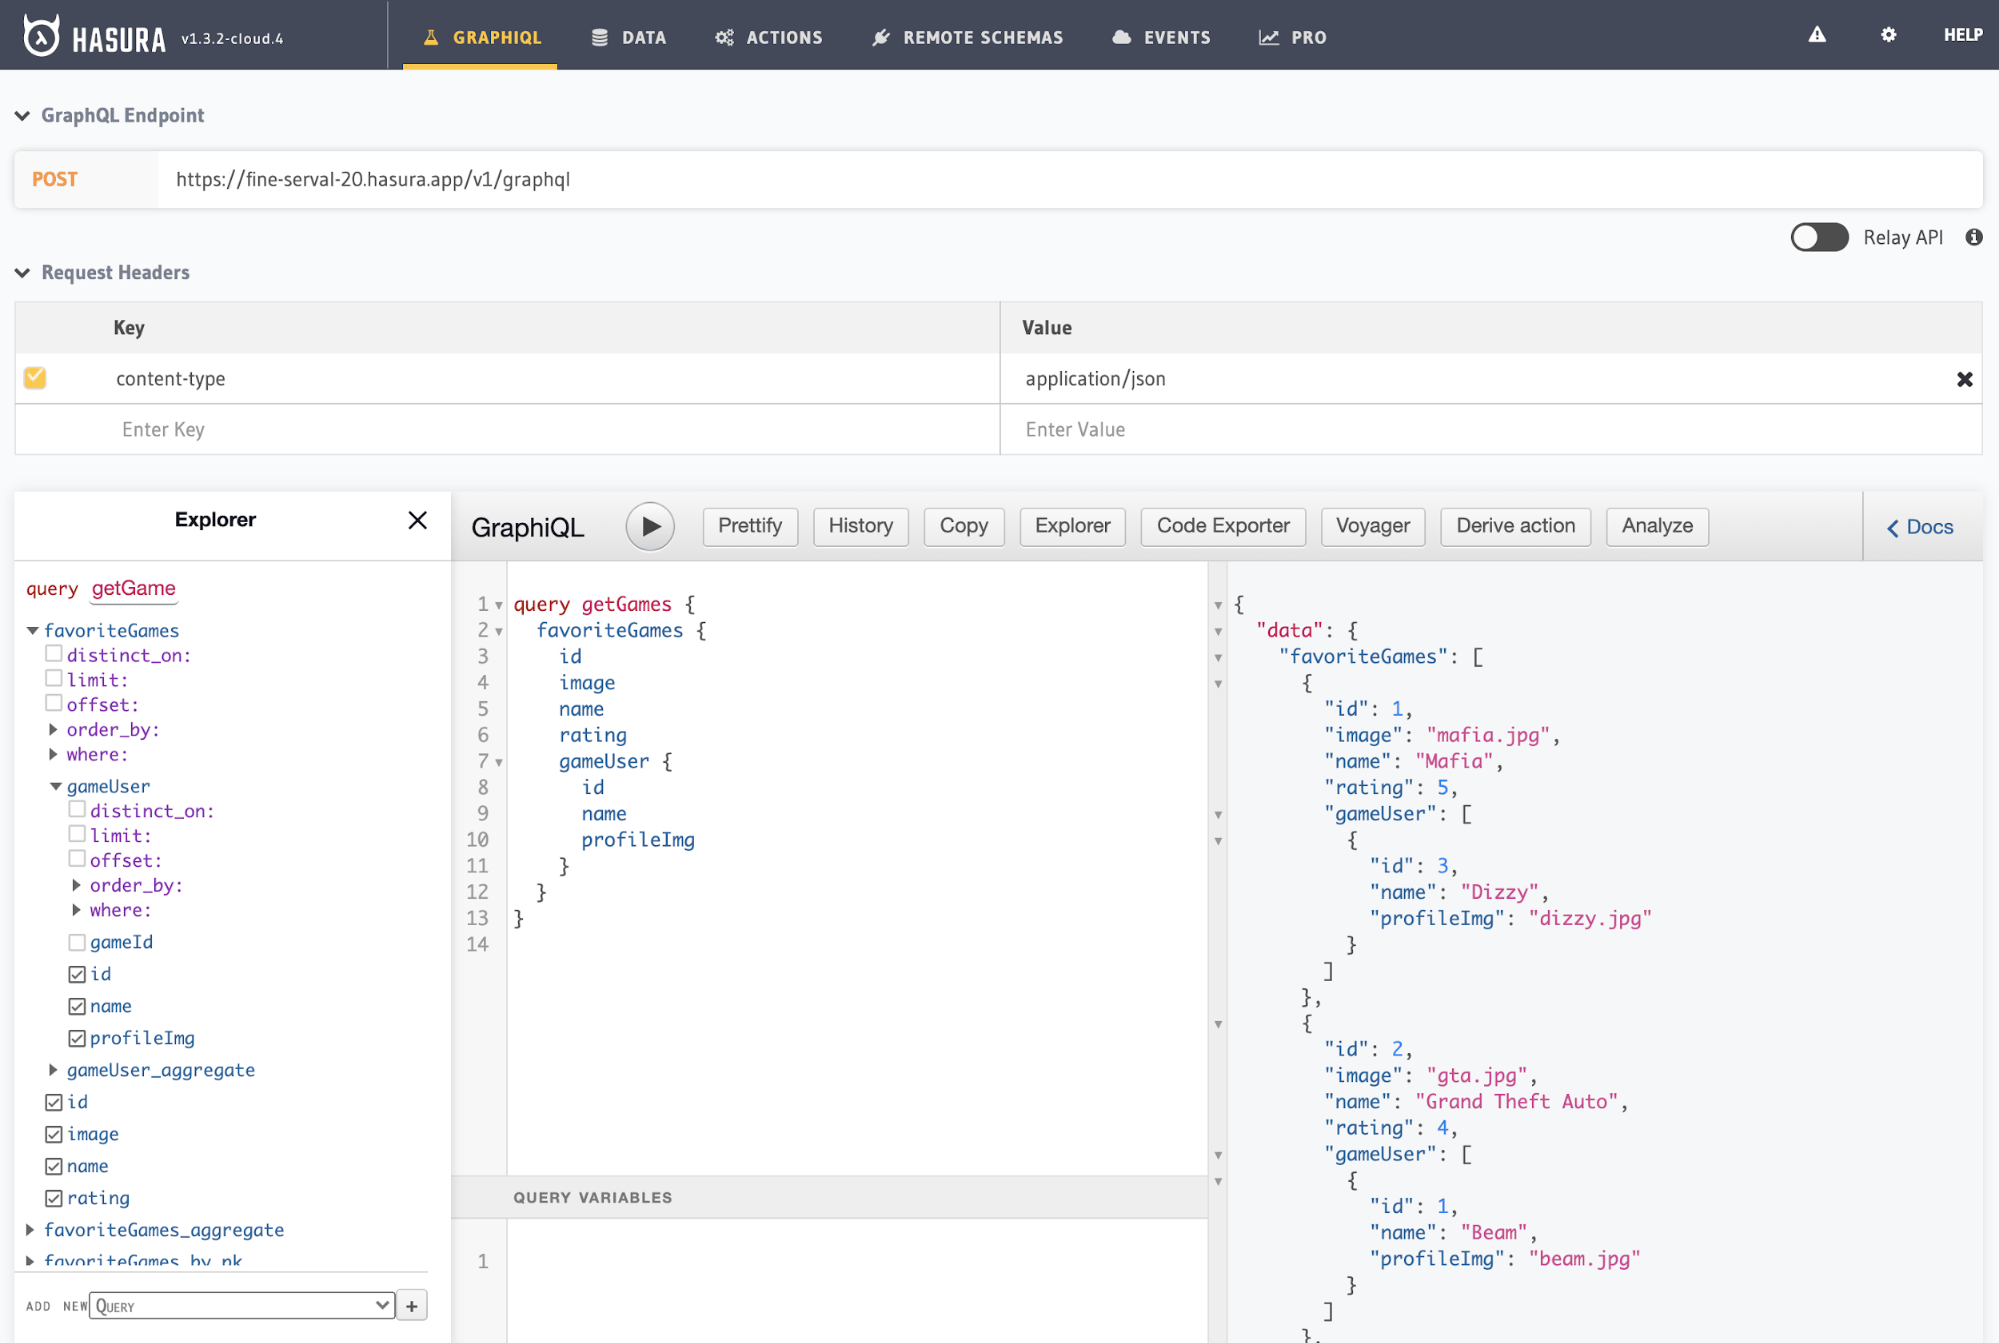The image size is (1999, 1343).
Task: Expand favoriteGames where argument
Action: click(54, 755)
